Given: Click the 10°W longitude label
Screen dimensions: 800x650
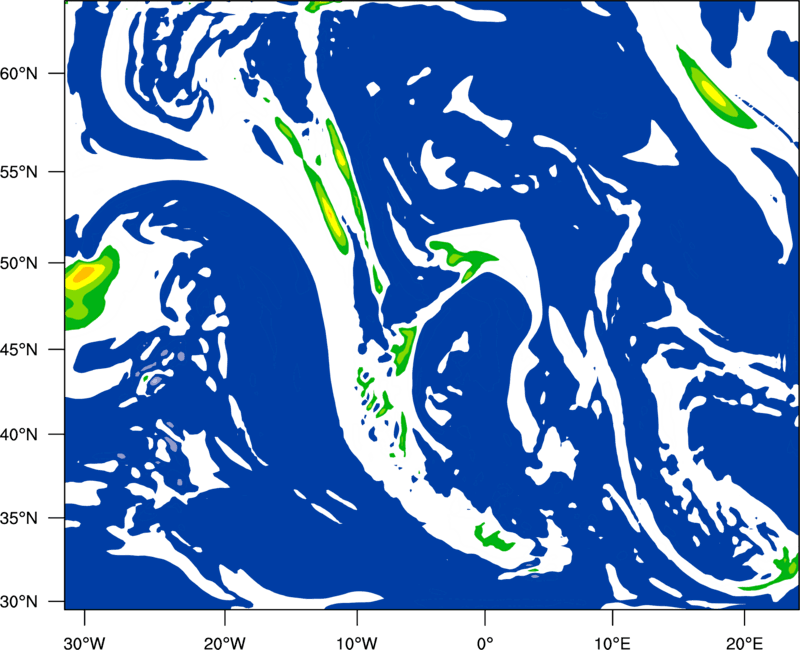Looking at the screenshot, I should coord(357,642).
